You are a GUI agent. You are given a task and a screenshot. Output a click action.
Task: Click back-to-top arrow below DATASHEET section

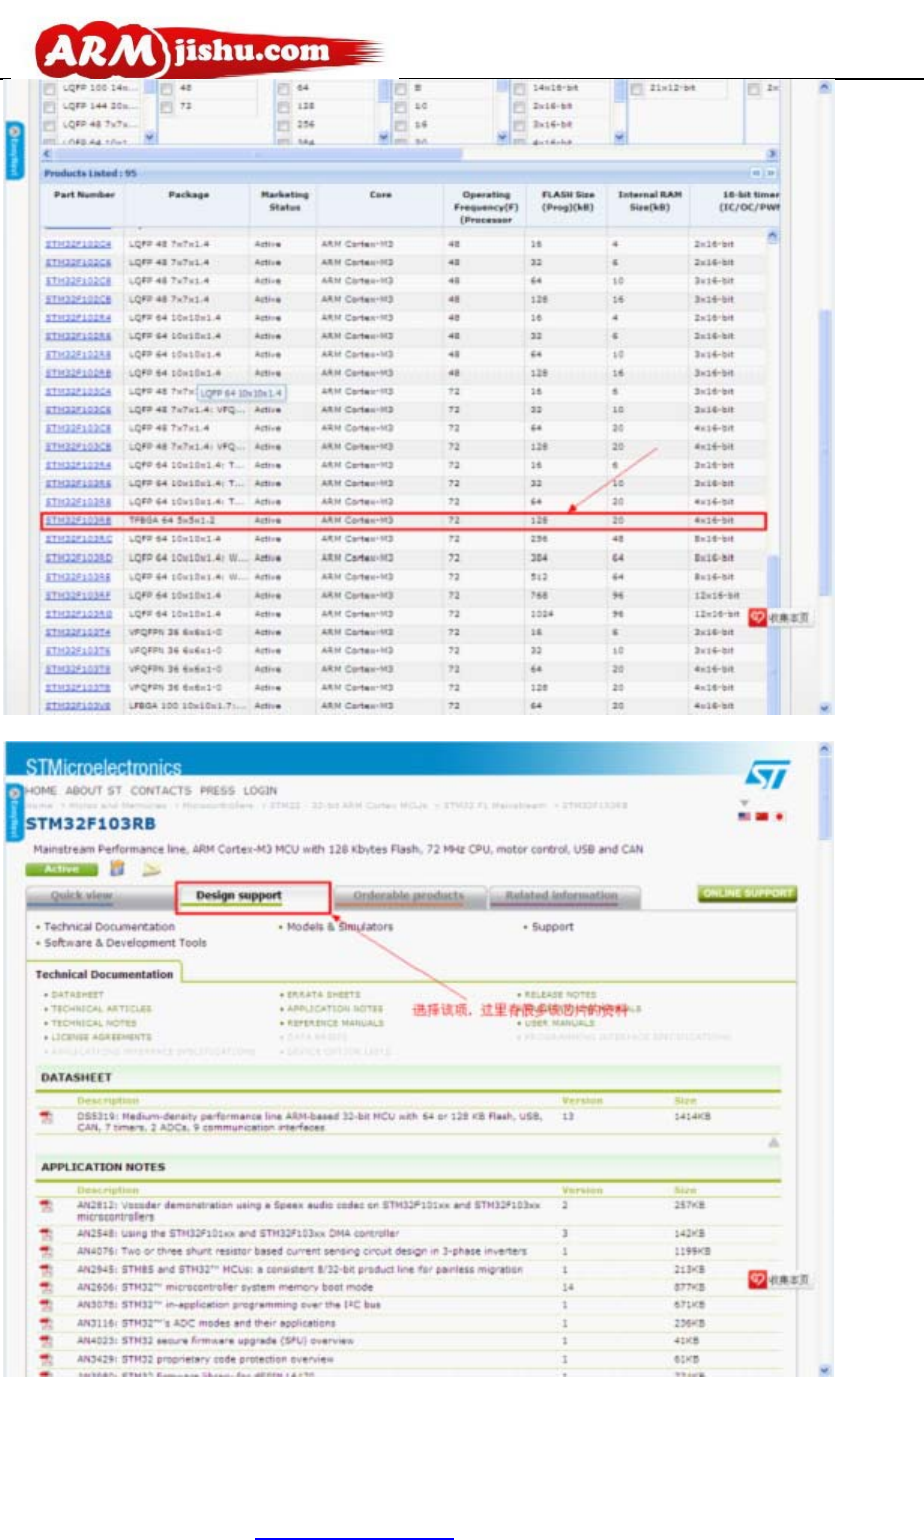pyautogui.click(x=773, y=1142)
